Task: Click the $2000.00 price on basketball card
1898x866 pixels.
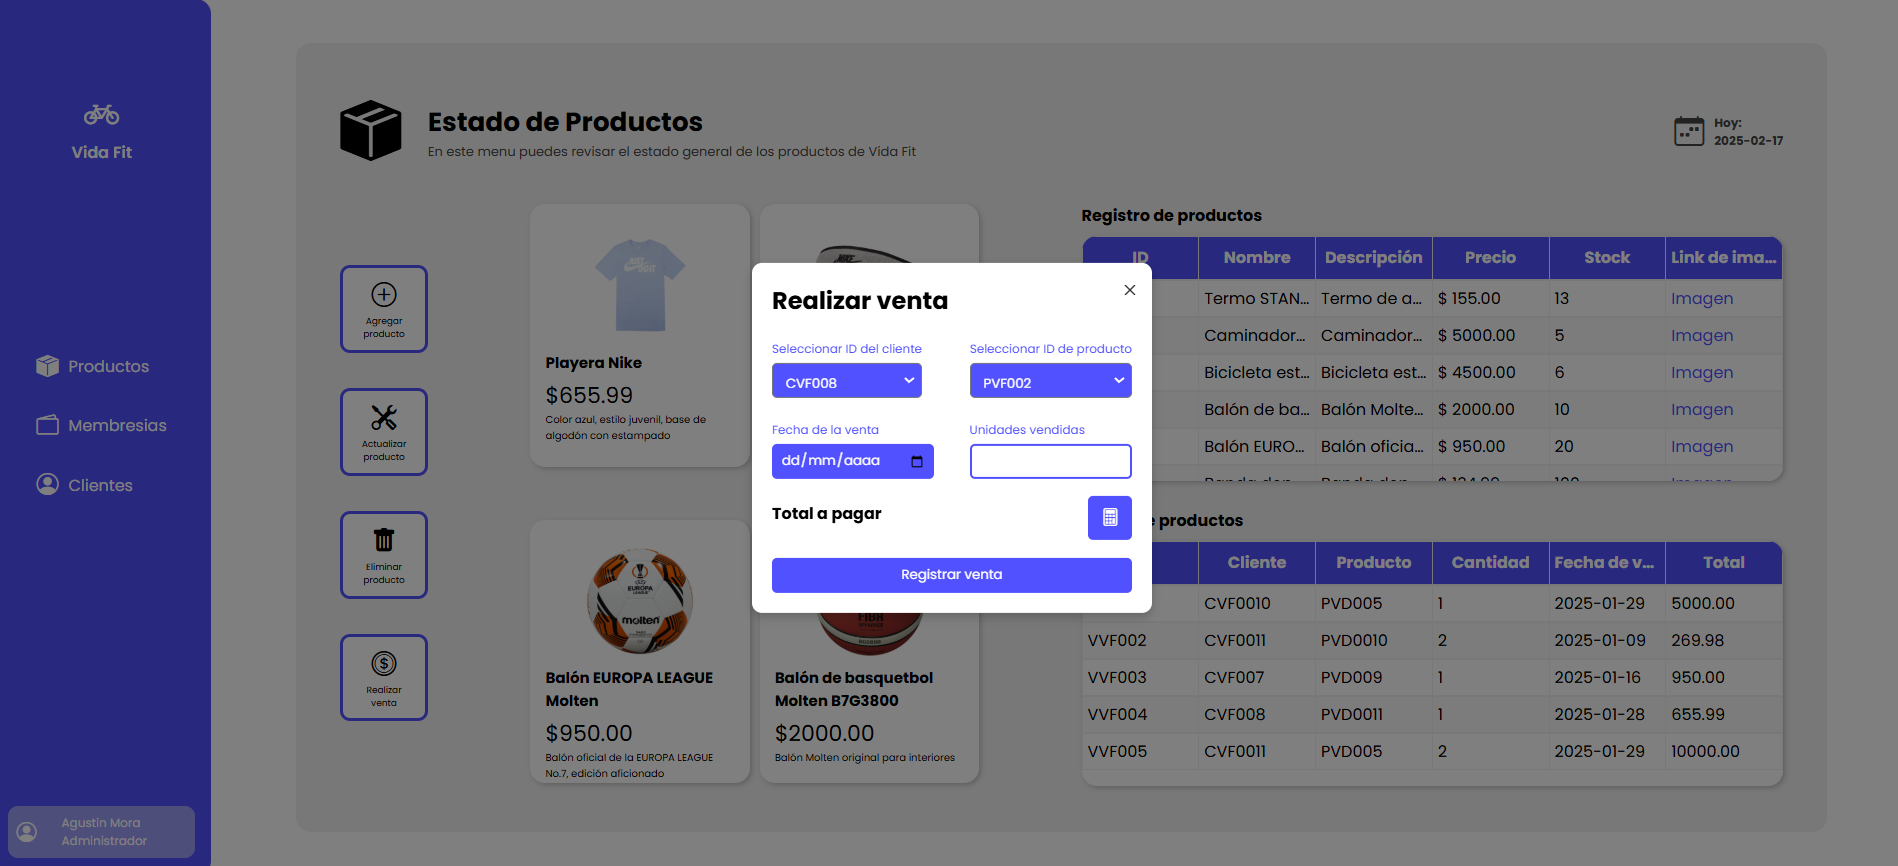Action: pos(824,733)
